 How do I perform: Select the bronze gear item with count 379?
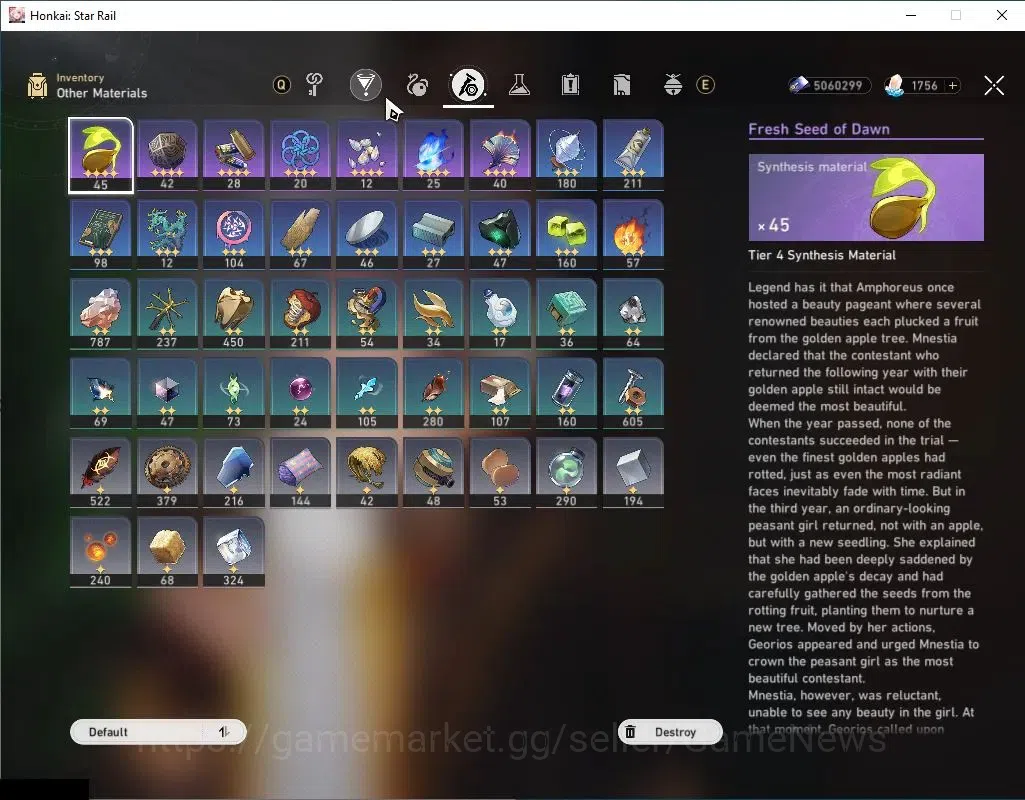[167, 473]
